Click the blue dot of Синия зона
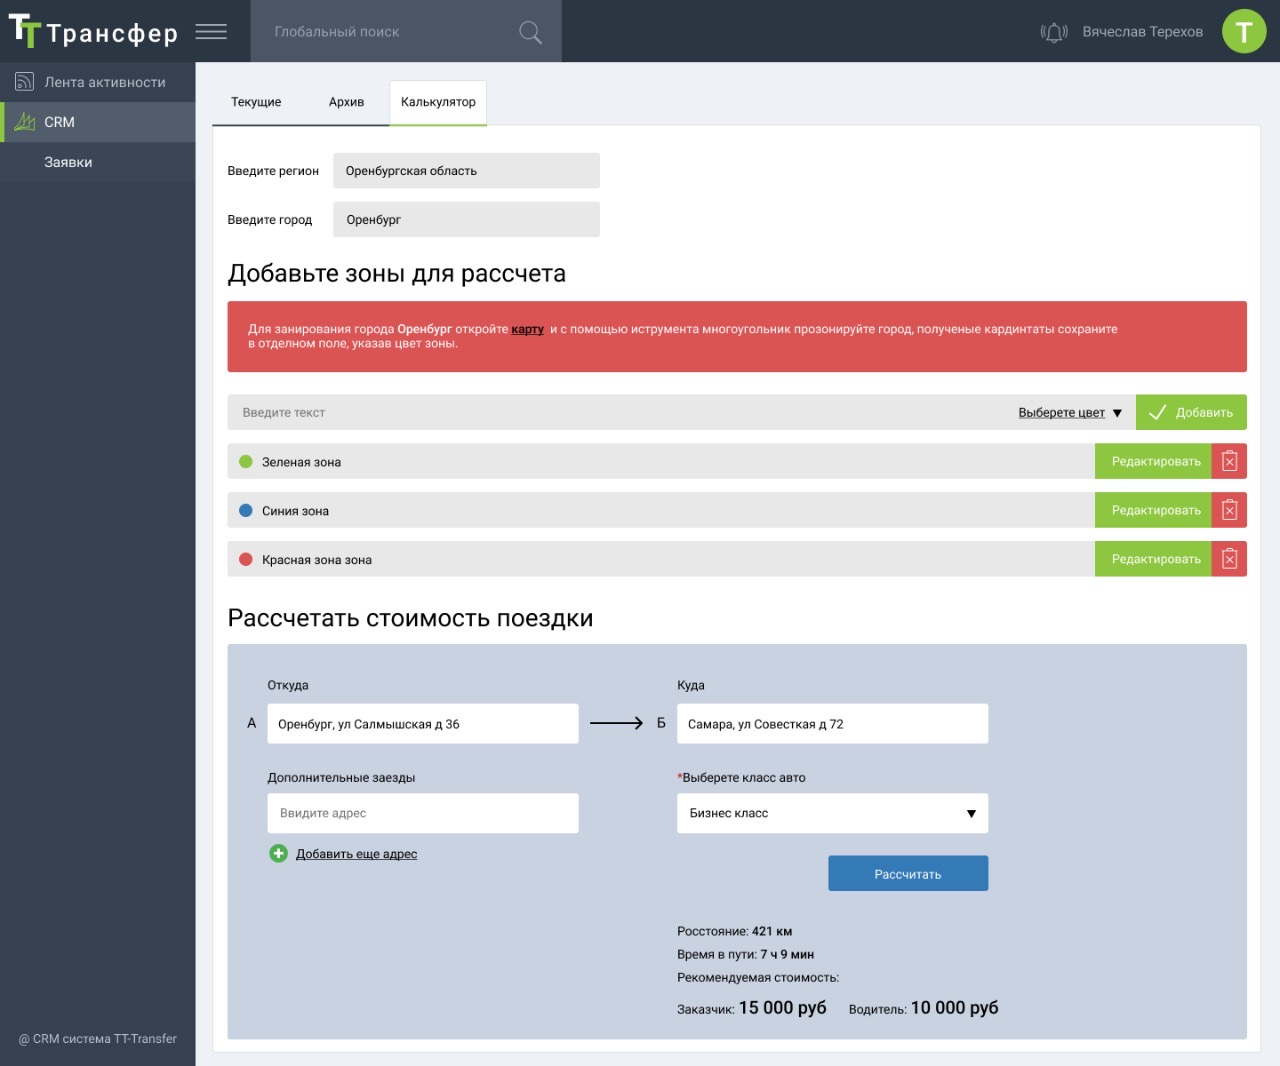Screen dimensions: 1280x1066 click(246, 510)
